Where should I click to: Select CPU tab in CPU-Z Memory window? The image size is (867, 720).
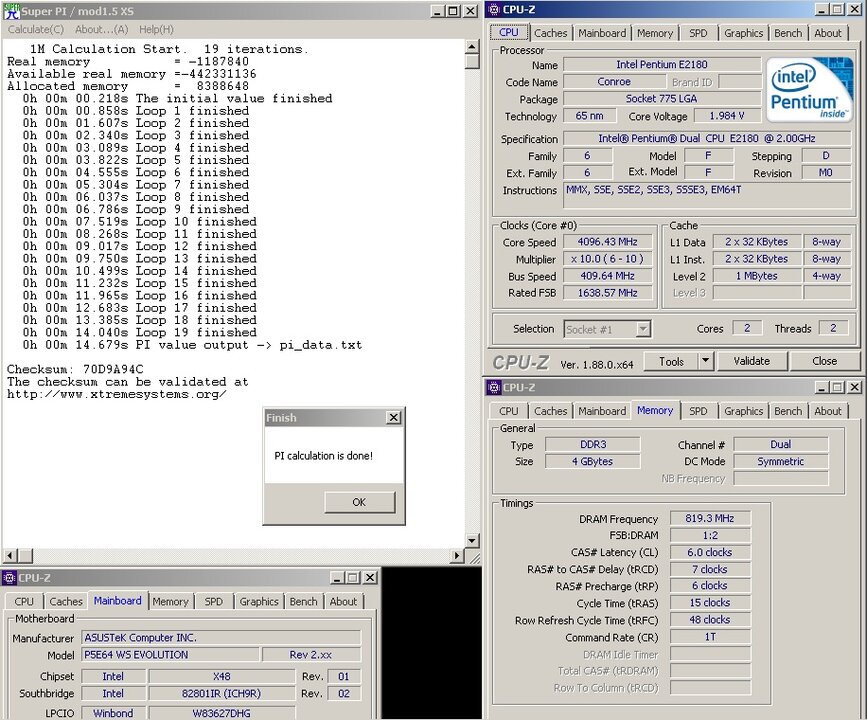point(509,411)
